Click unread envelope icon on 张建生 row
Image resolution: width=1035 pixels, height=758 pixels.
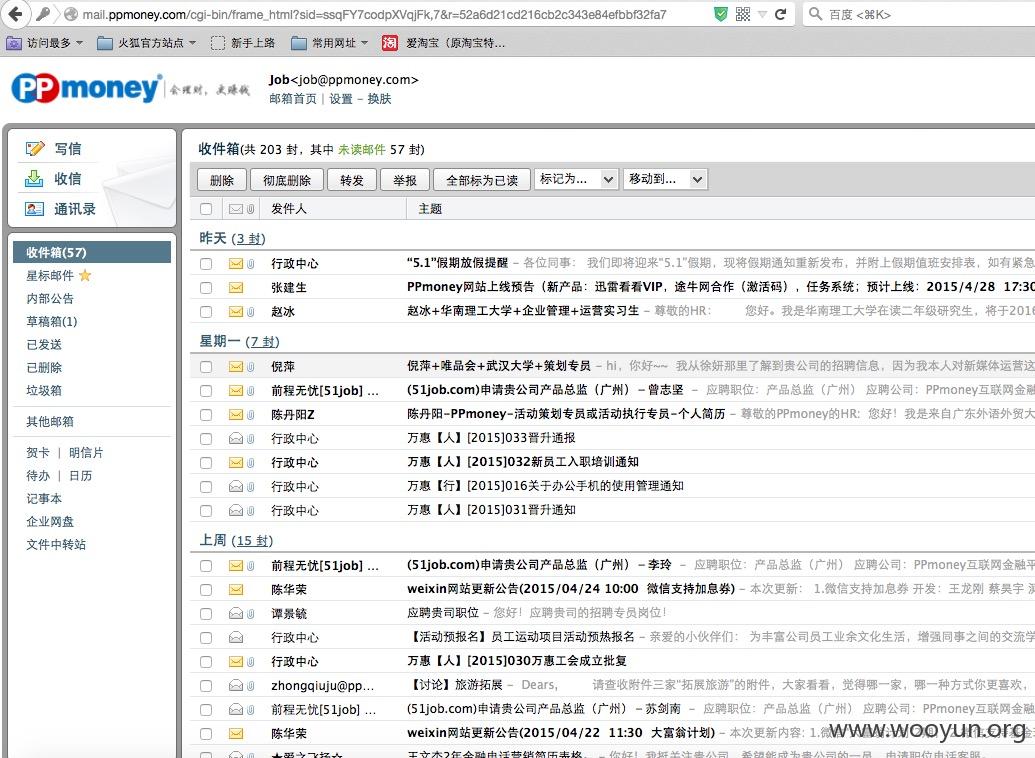[236, 288]
